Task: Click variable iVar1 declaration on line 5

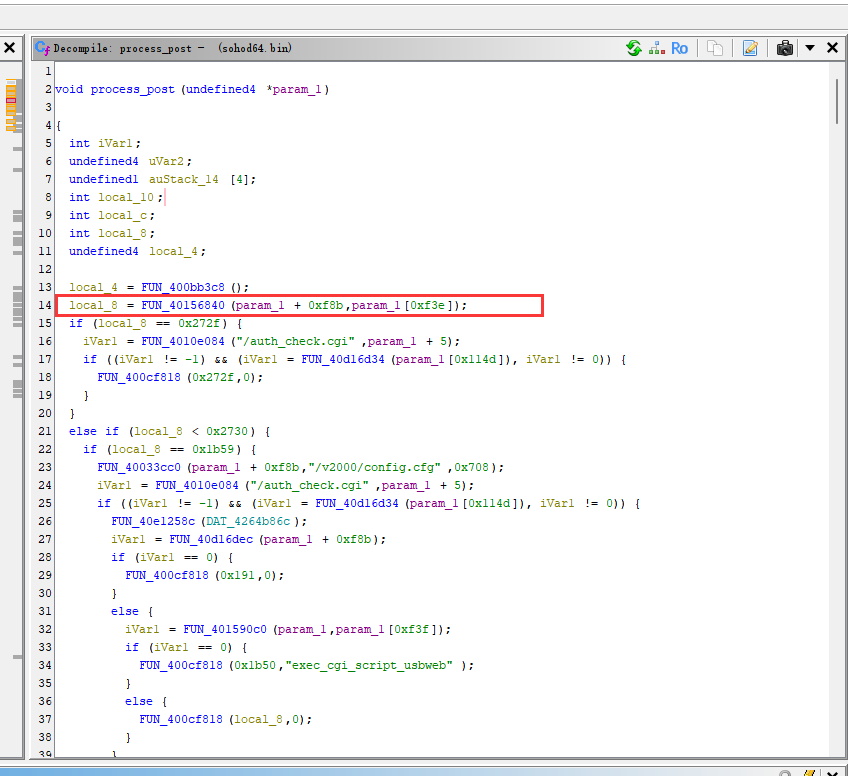Action: pyautogui.click(x=115, y=143)
